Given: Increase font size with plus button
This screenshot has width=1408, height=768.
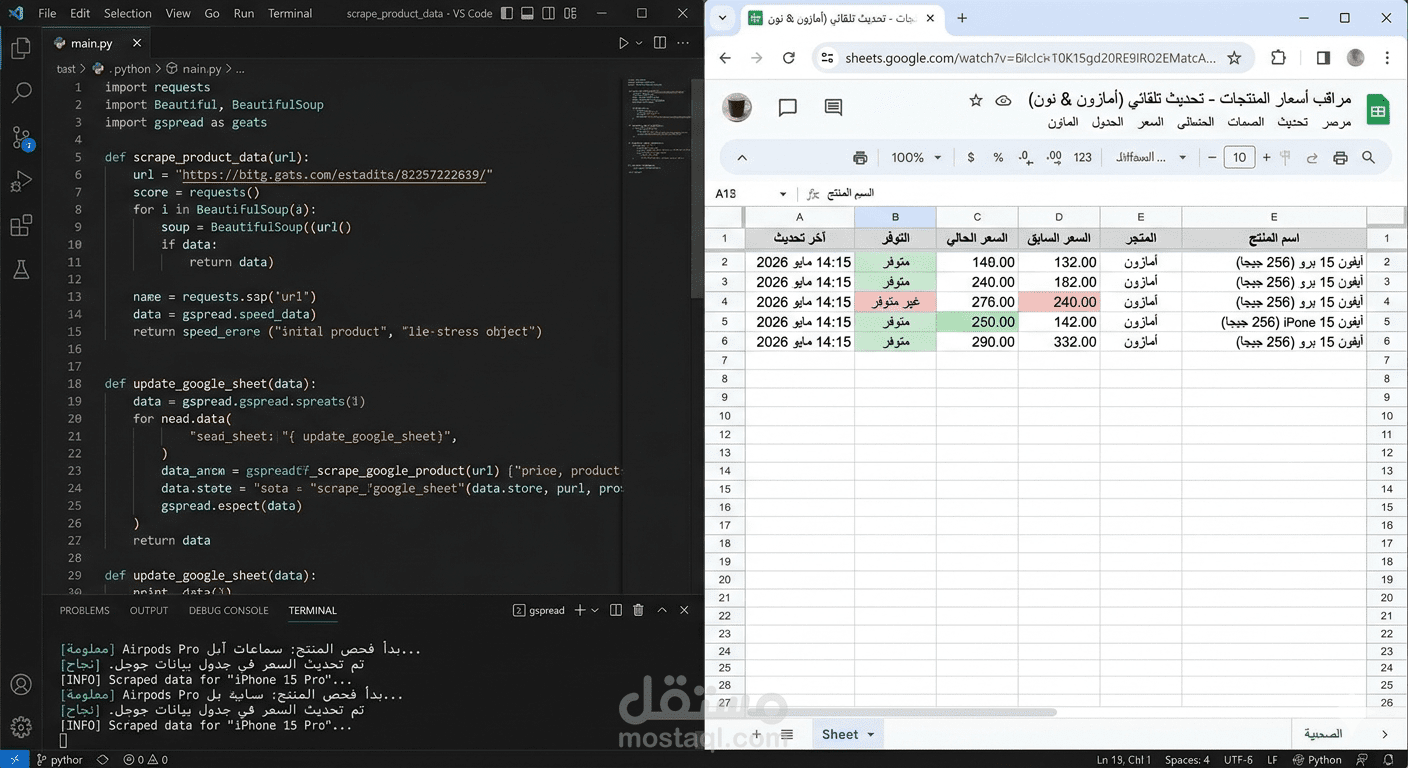Looking at the screenshot, I should (x=1266, y=158).
